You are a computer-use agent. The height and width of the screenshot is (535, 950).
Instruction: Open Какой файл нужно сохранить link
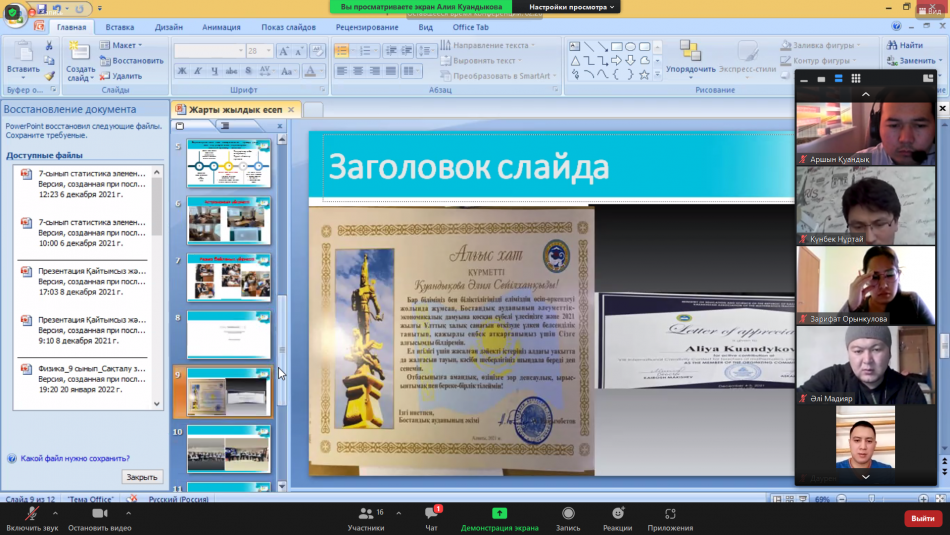75,459
